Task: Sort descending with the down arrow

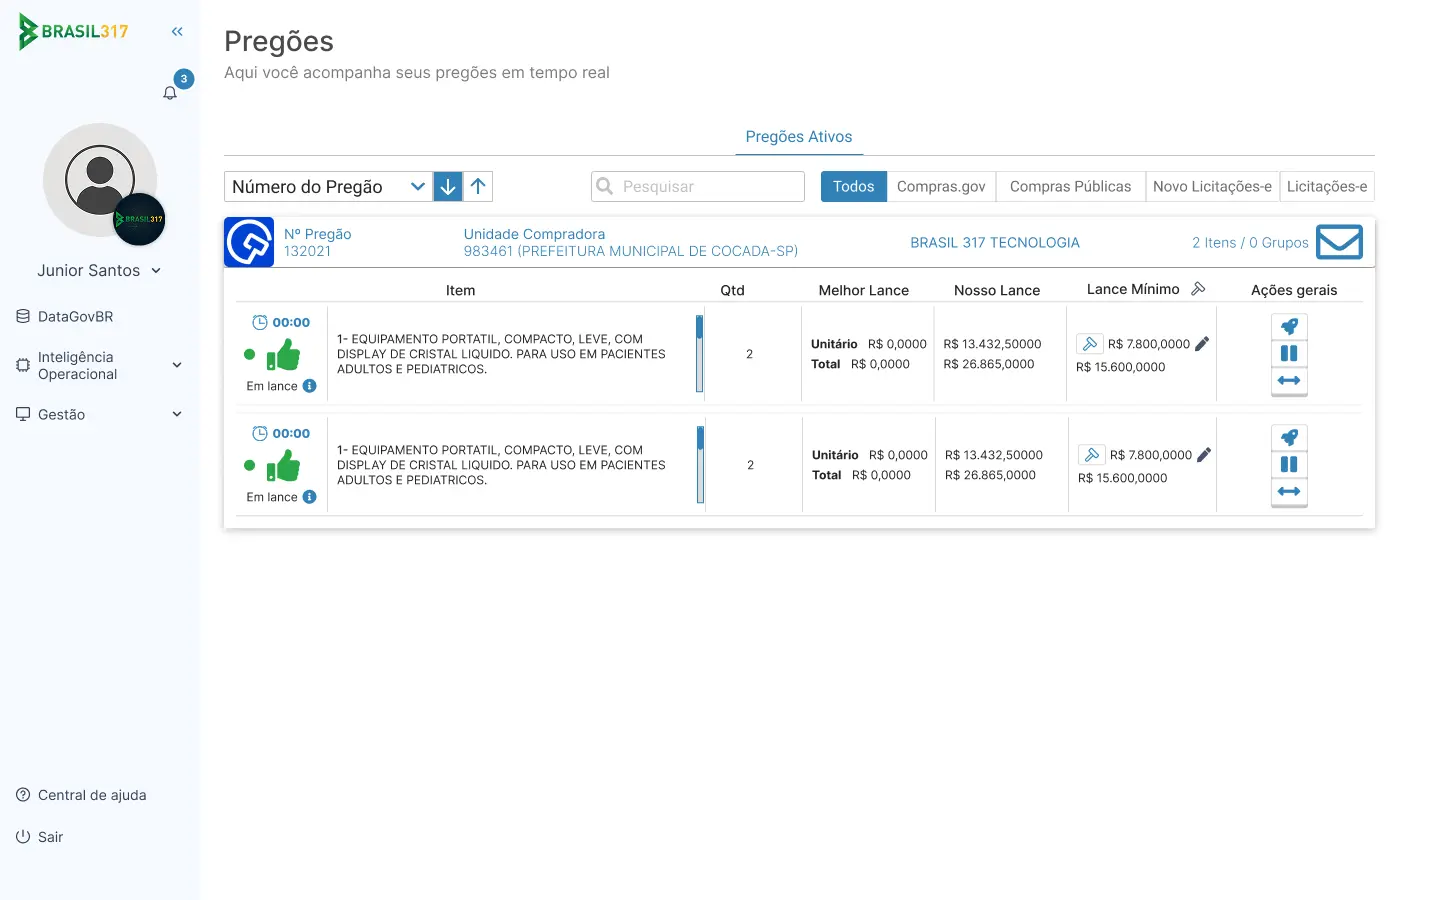Action: click(448, 187)
